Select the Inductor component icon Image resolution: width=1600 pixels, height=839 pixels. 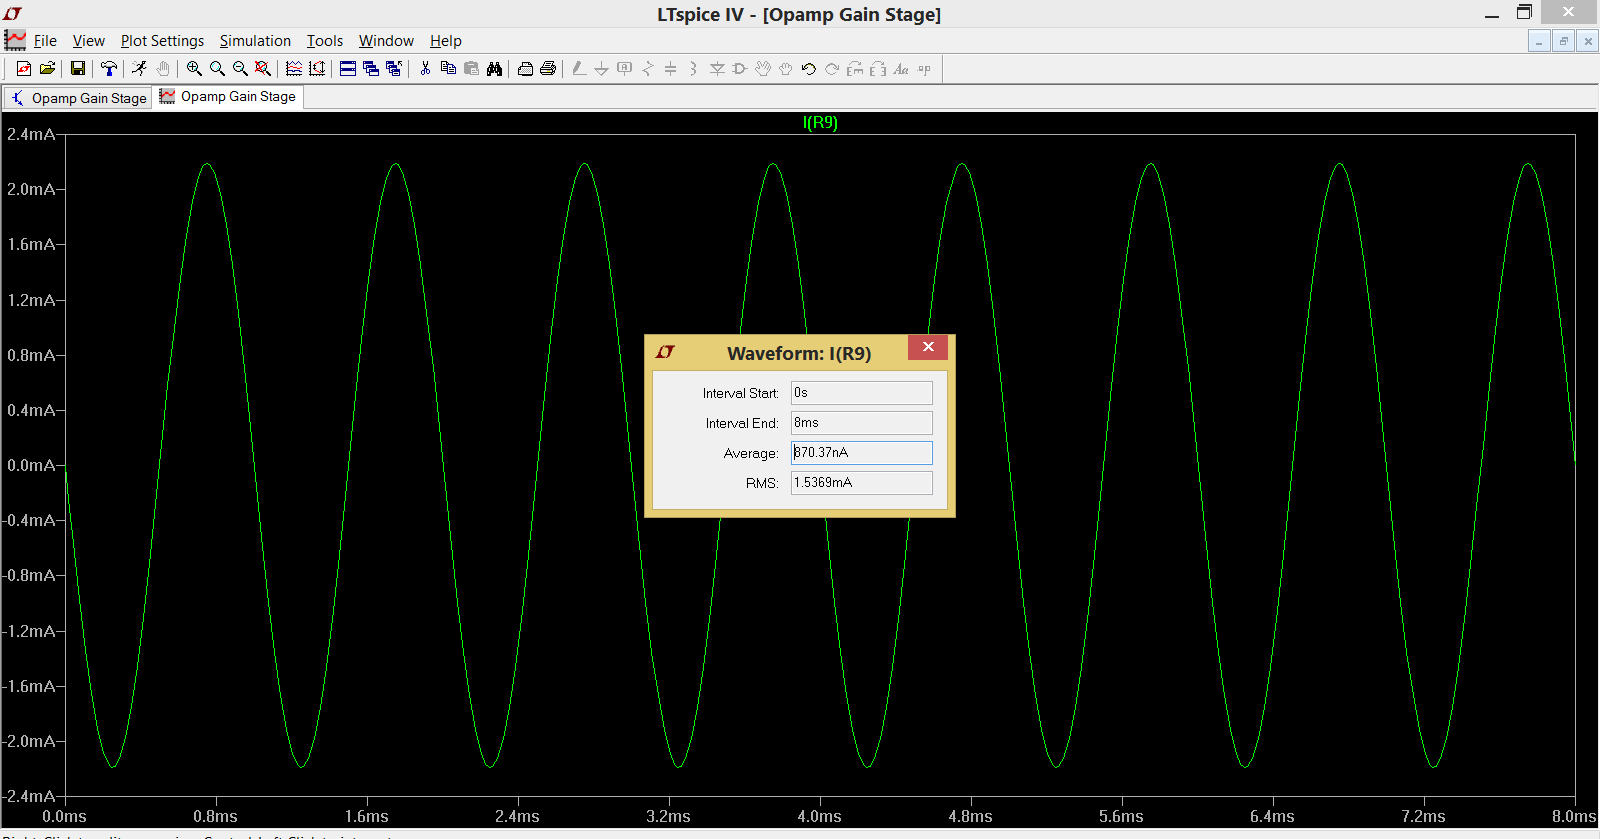pos(693,68)
